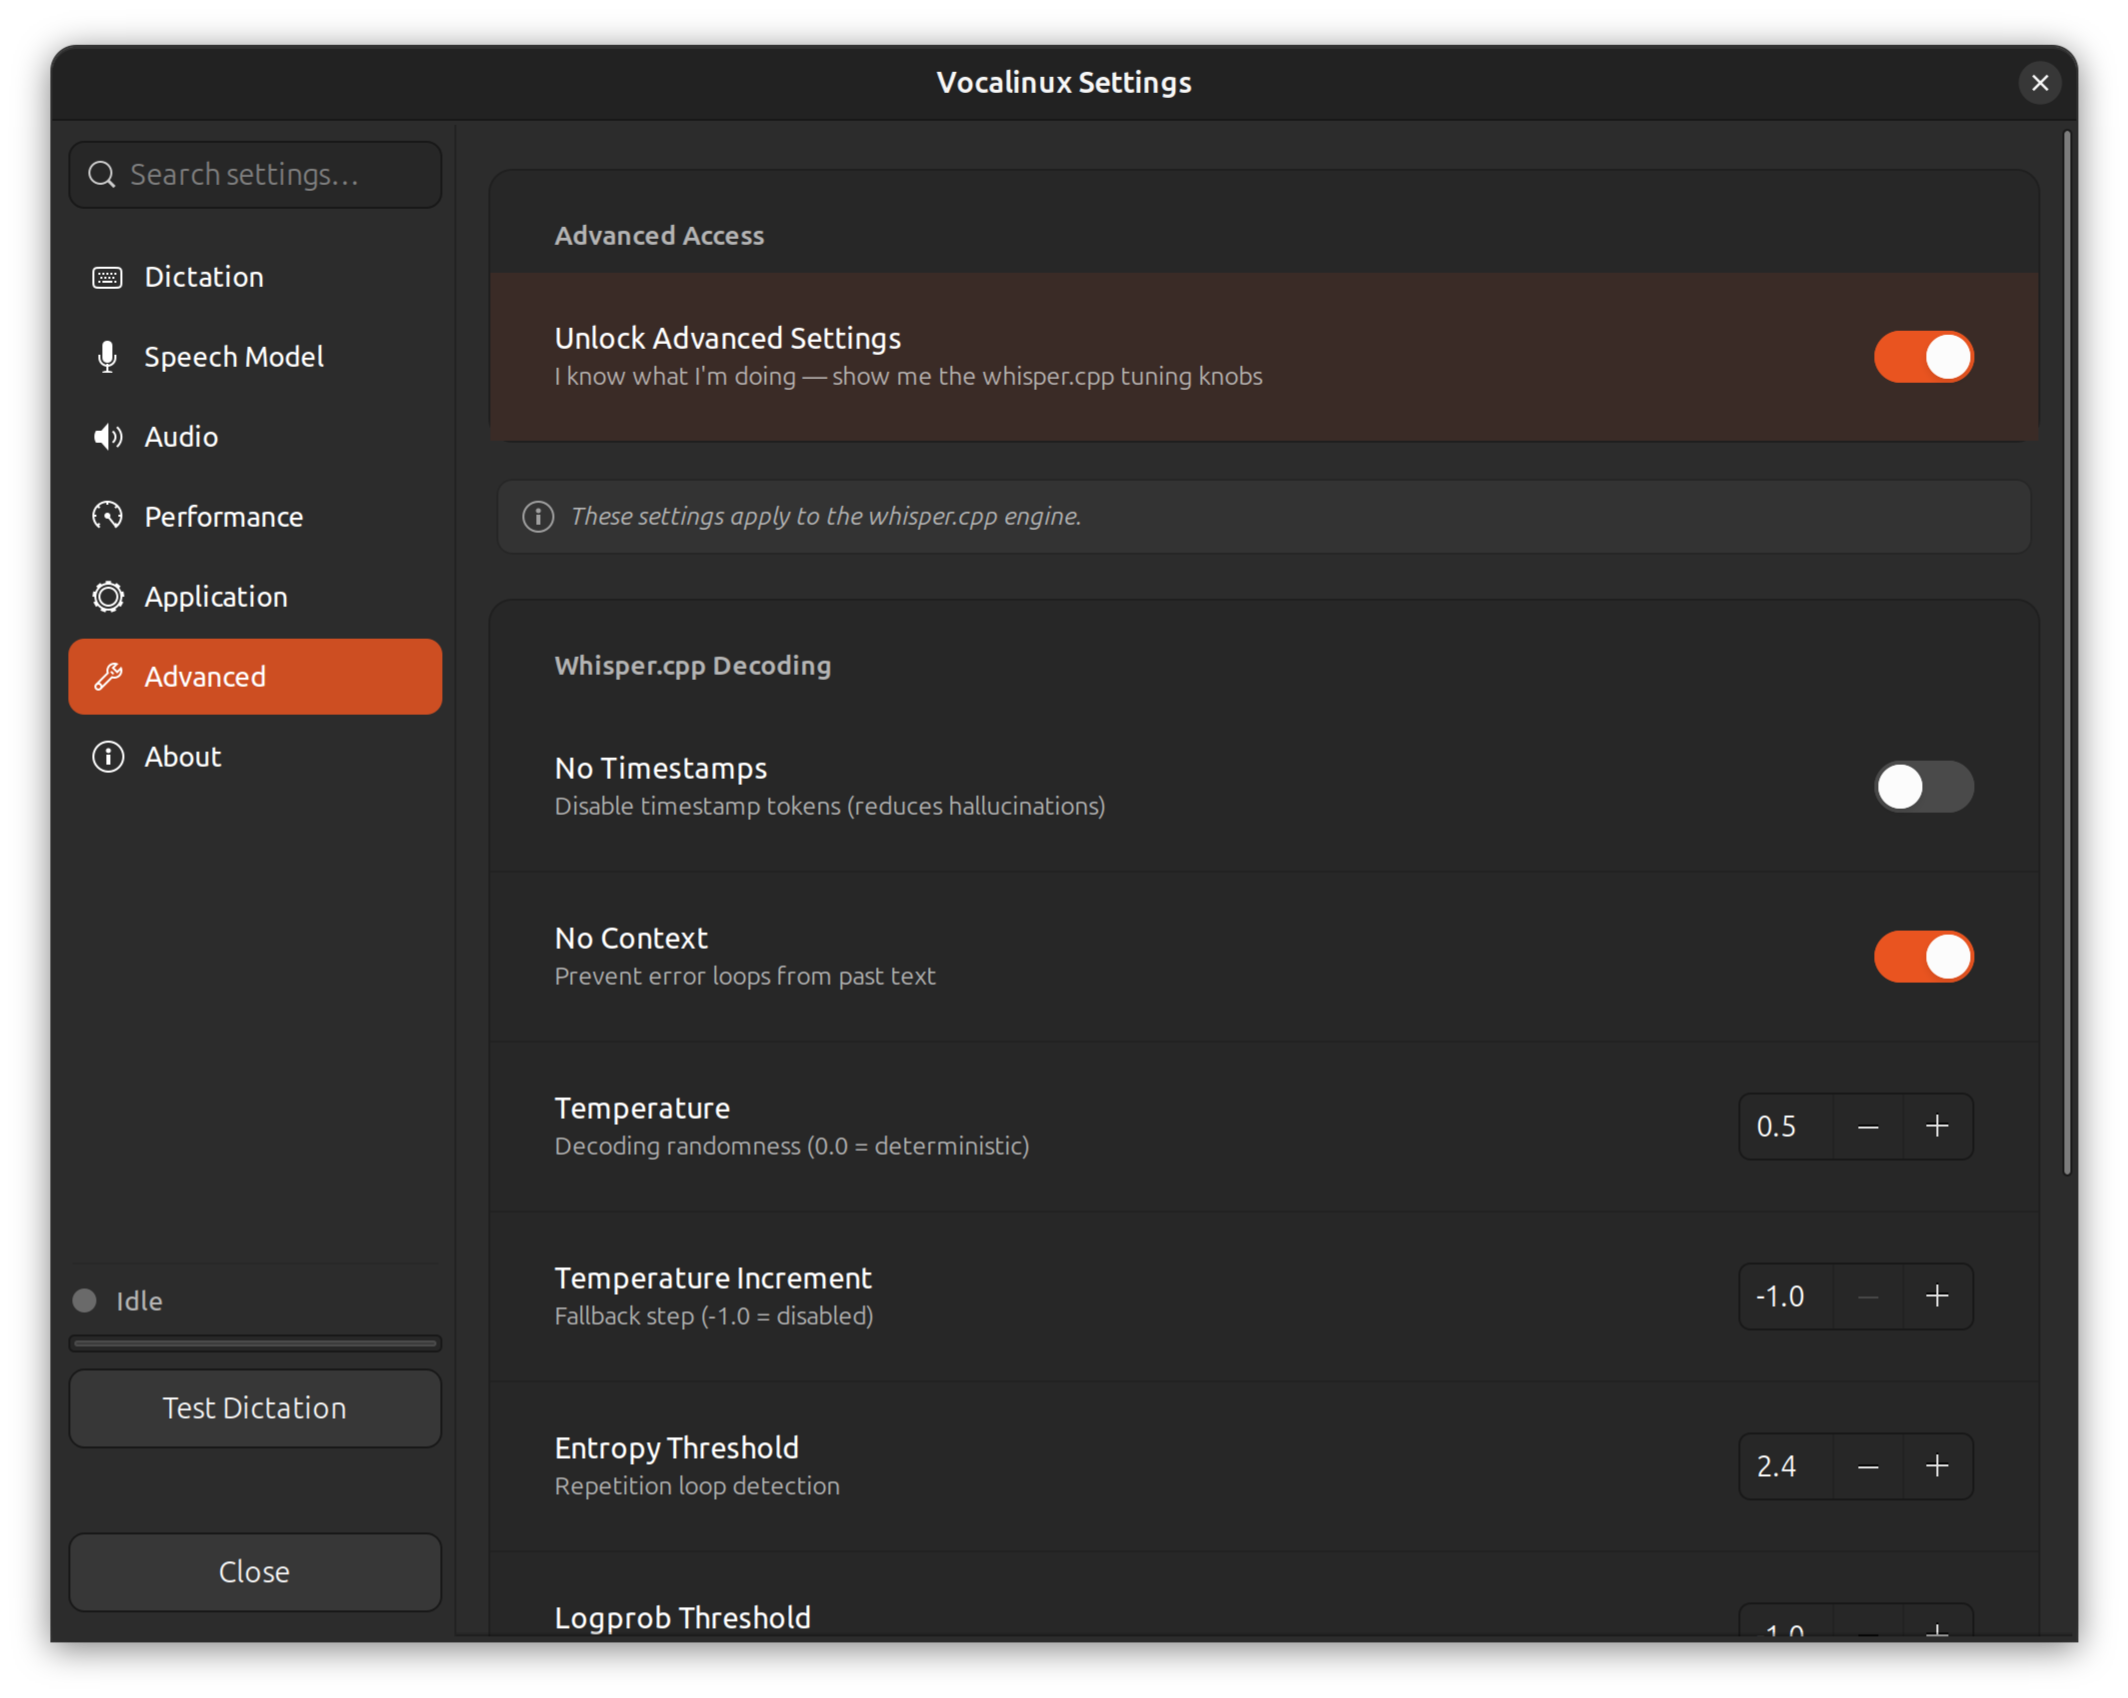Disable Unlock Advanced Settings toggle

pos(1923,357)
